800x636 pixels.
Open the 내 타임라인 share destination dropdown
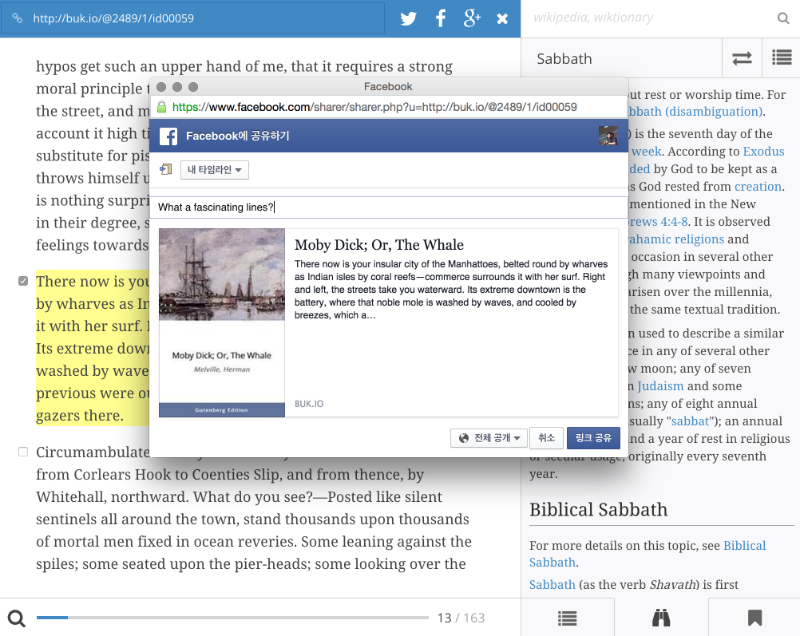click(214, 170)
